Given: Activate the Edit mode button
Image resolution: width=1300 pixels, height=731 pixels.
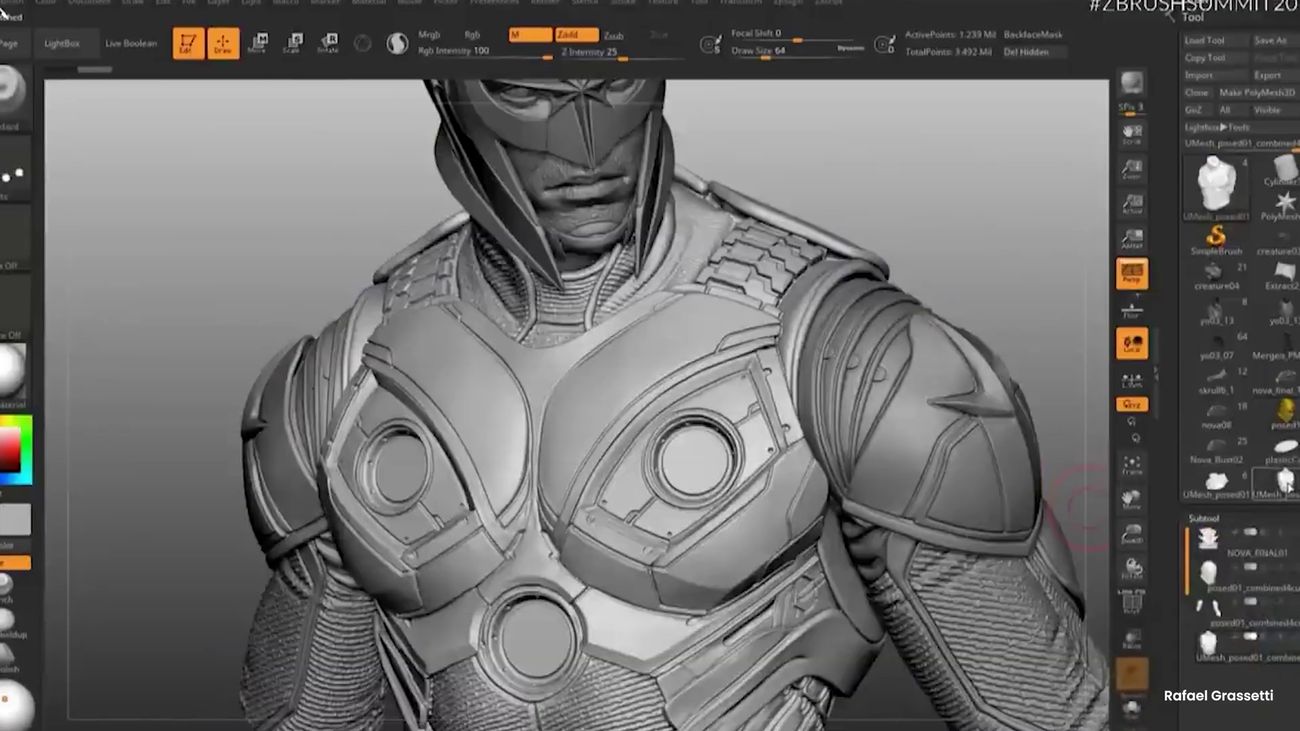Looking at the screenshot, I should 188,43.
